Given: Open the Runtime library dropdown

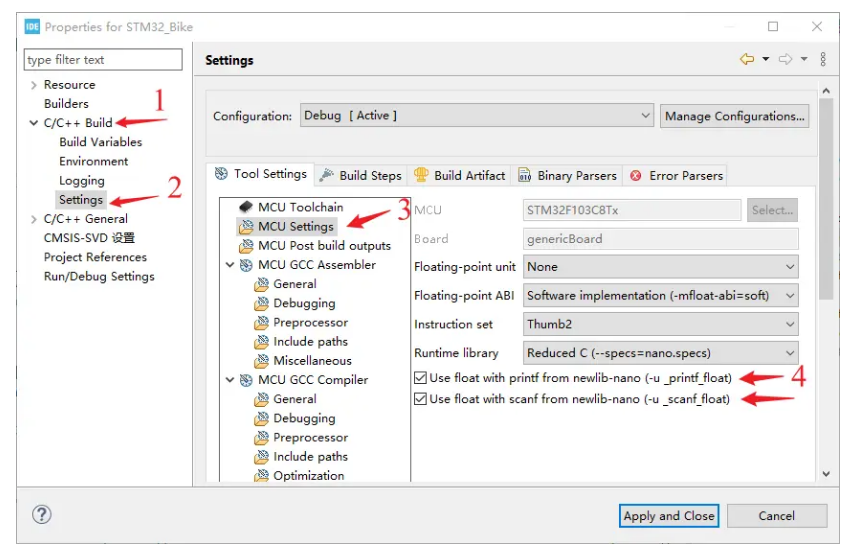Looking at the screenshot, I should (660, 353).
